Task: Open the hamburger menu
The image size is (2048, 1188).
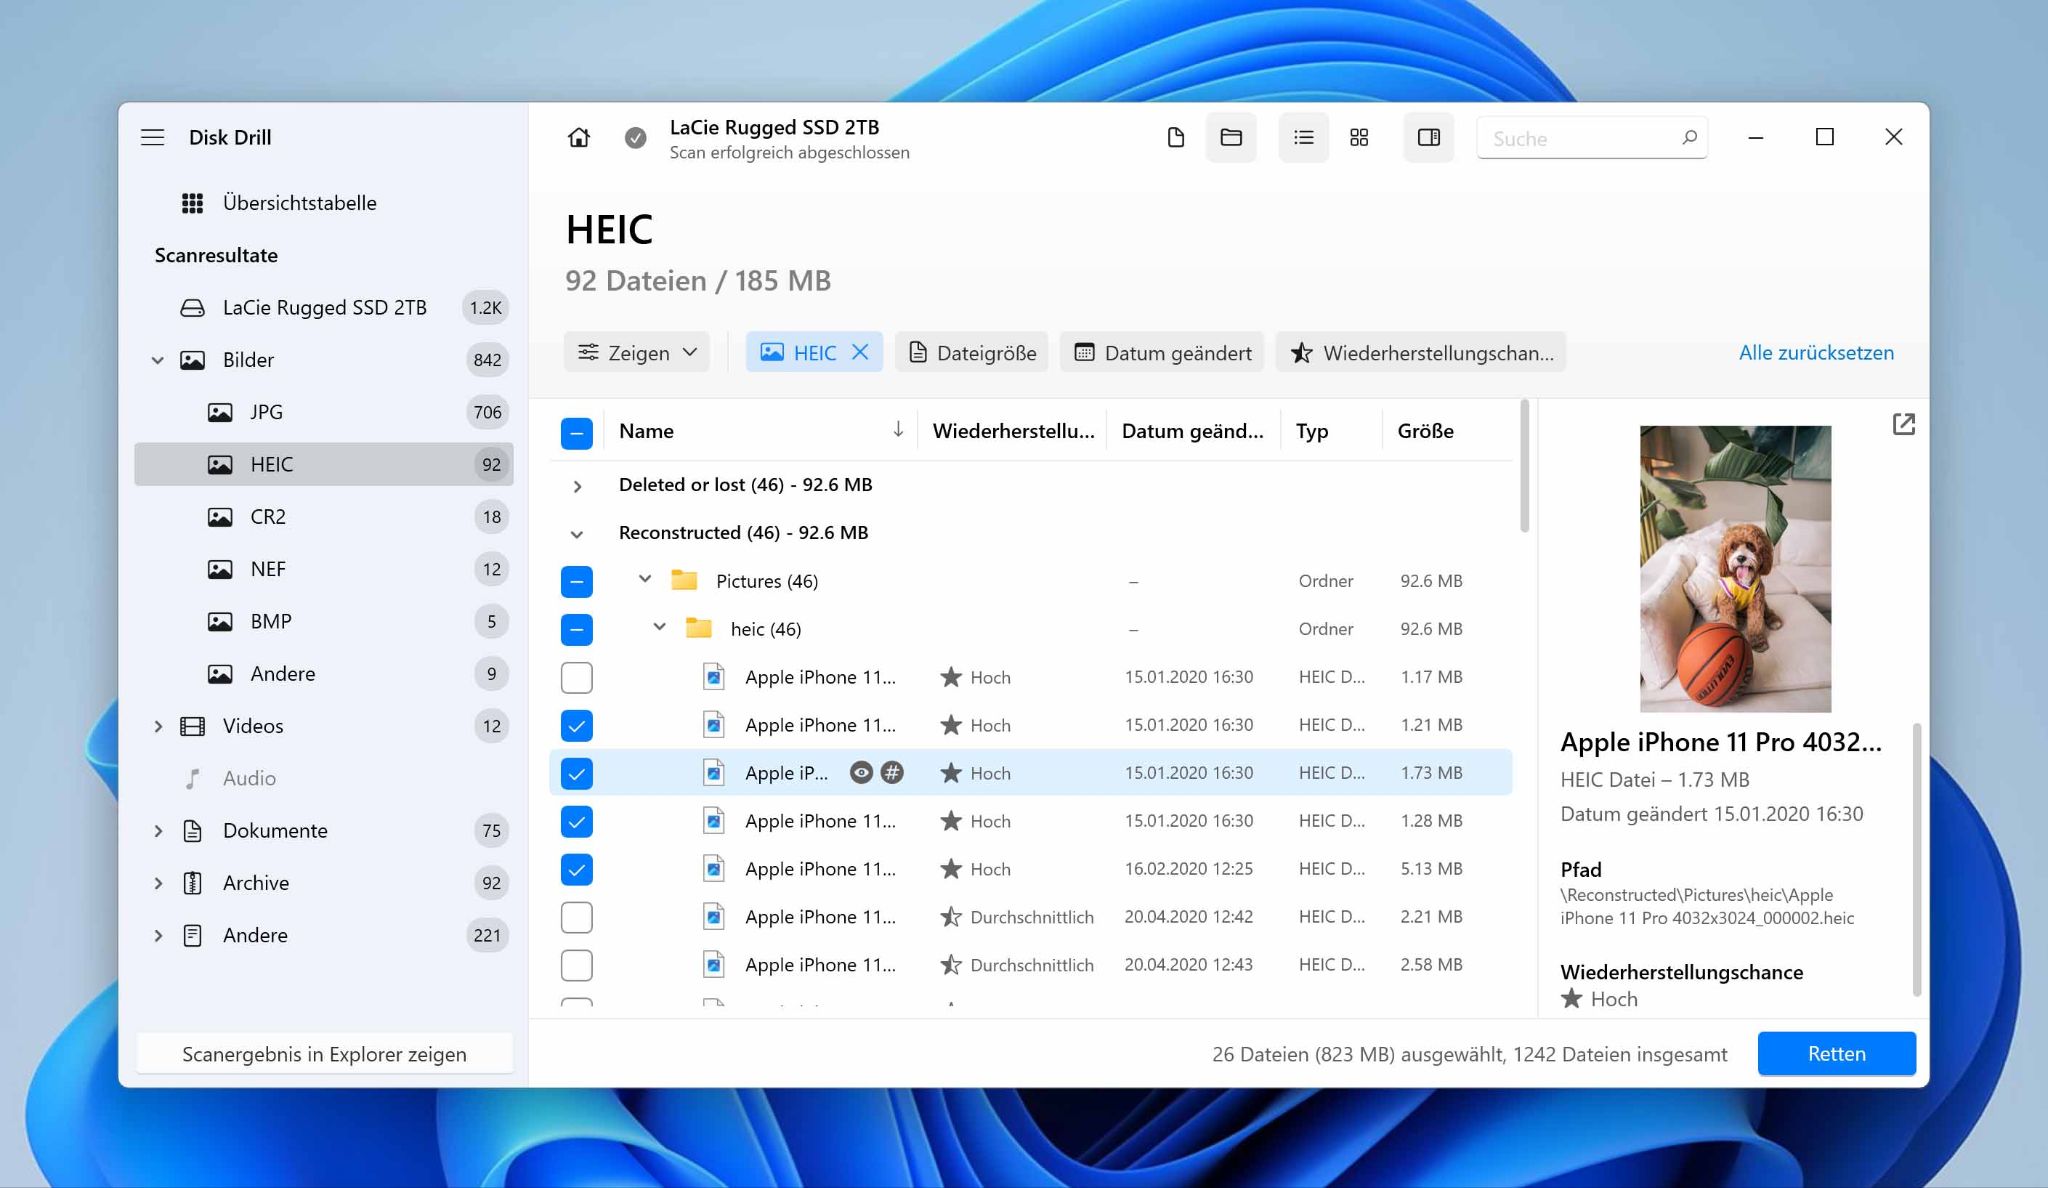Action: (x=152, y=137)
